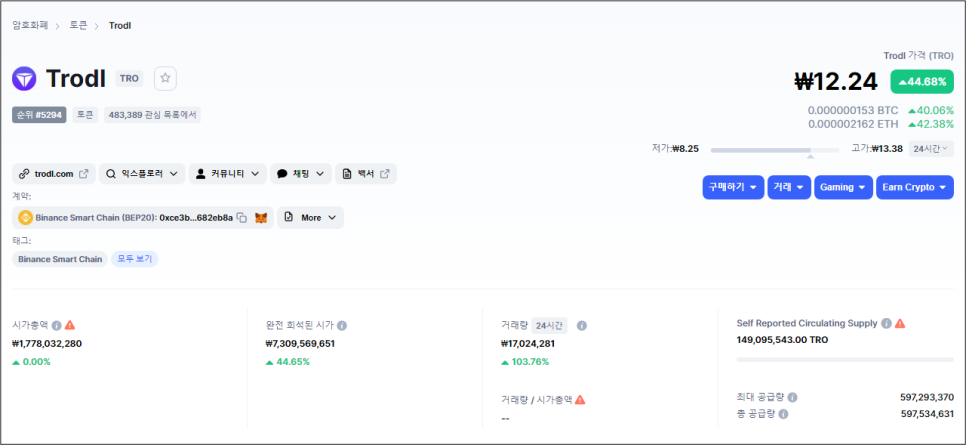Open the 커뮤니티 dropdown

coord(228,174)
